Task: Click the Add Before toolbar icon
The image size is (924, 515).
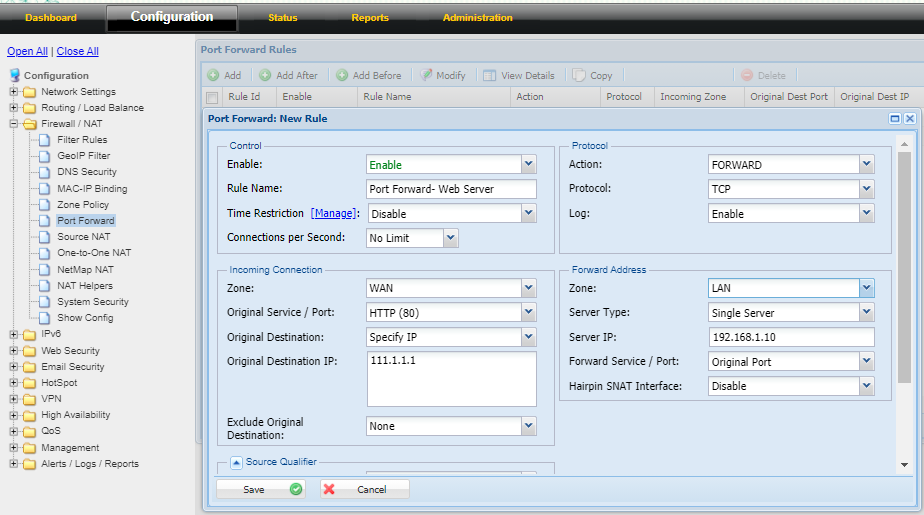Action: click(x=342, y=75)
